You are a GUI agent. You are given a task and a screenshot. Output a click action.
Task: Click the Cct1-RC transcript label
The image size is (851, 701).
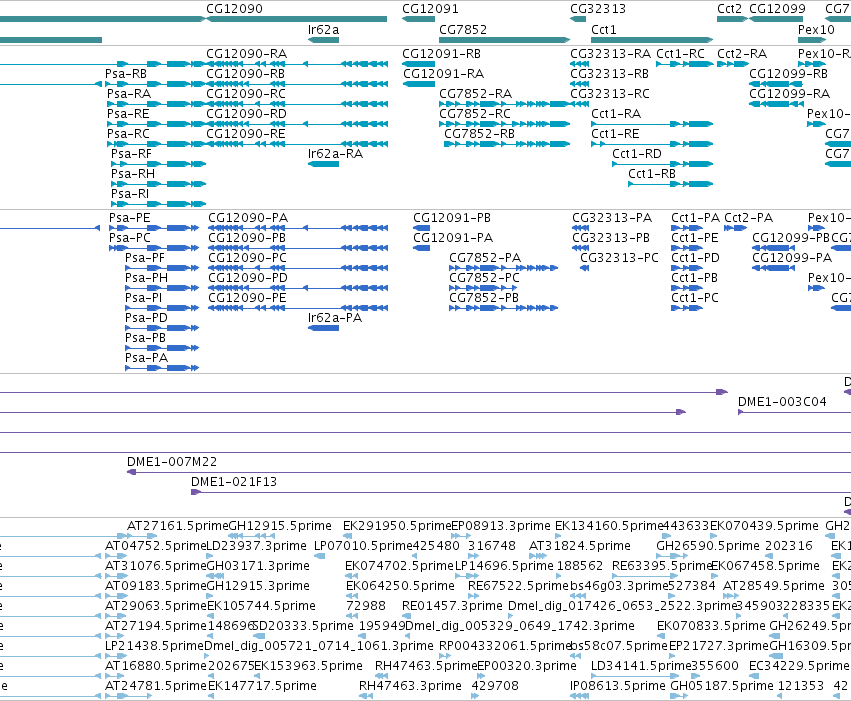point(681,54)
